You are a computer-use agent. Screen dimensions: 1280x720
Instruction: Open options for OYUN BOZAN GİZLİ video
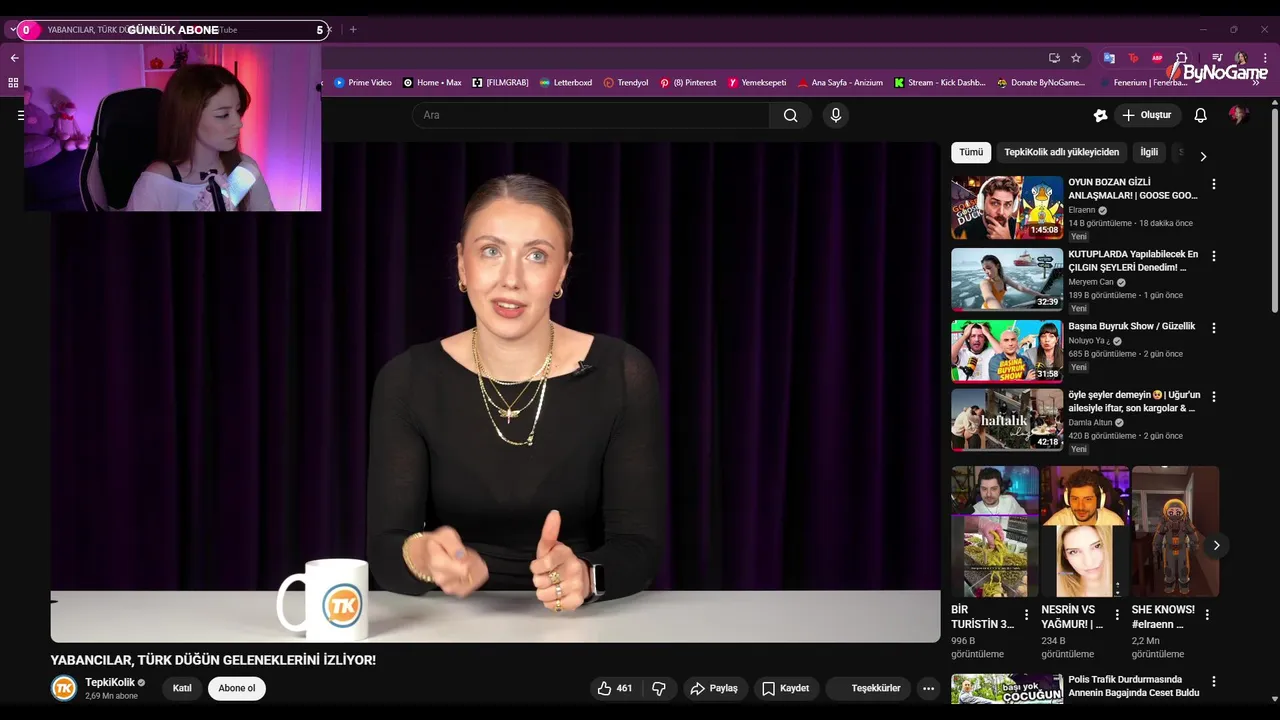tap(1214, 184)
